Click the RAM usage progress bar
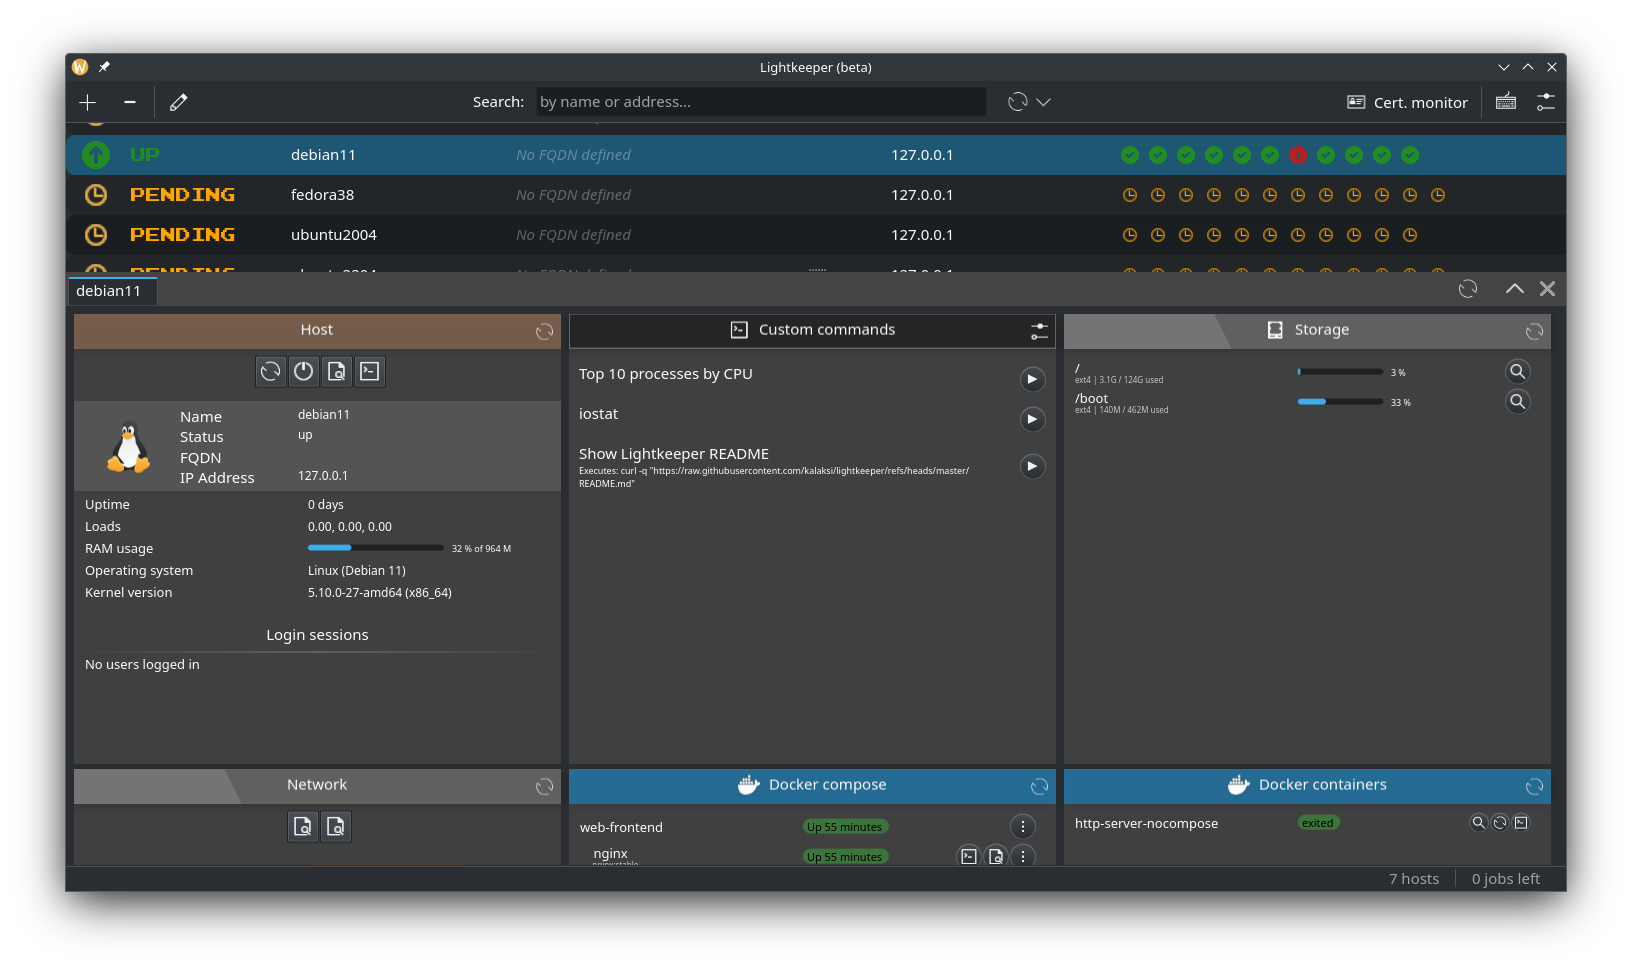The image size is (1632, 969). point(376,548)
